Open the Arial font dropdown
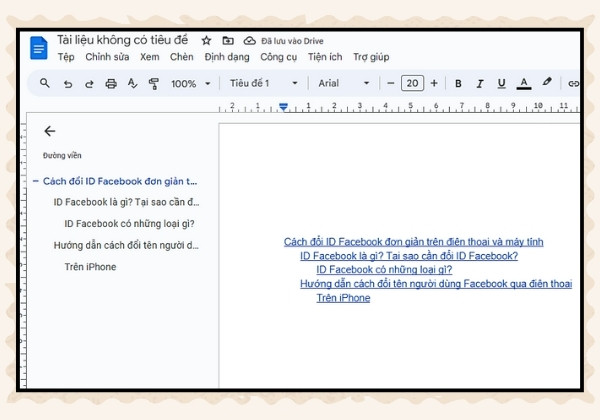This screenshot has height=420, width=600. [344, 83]
